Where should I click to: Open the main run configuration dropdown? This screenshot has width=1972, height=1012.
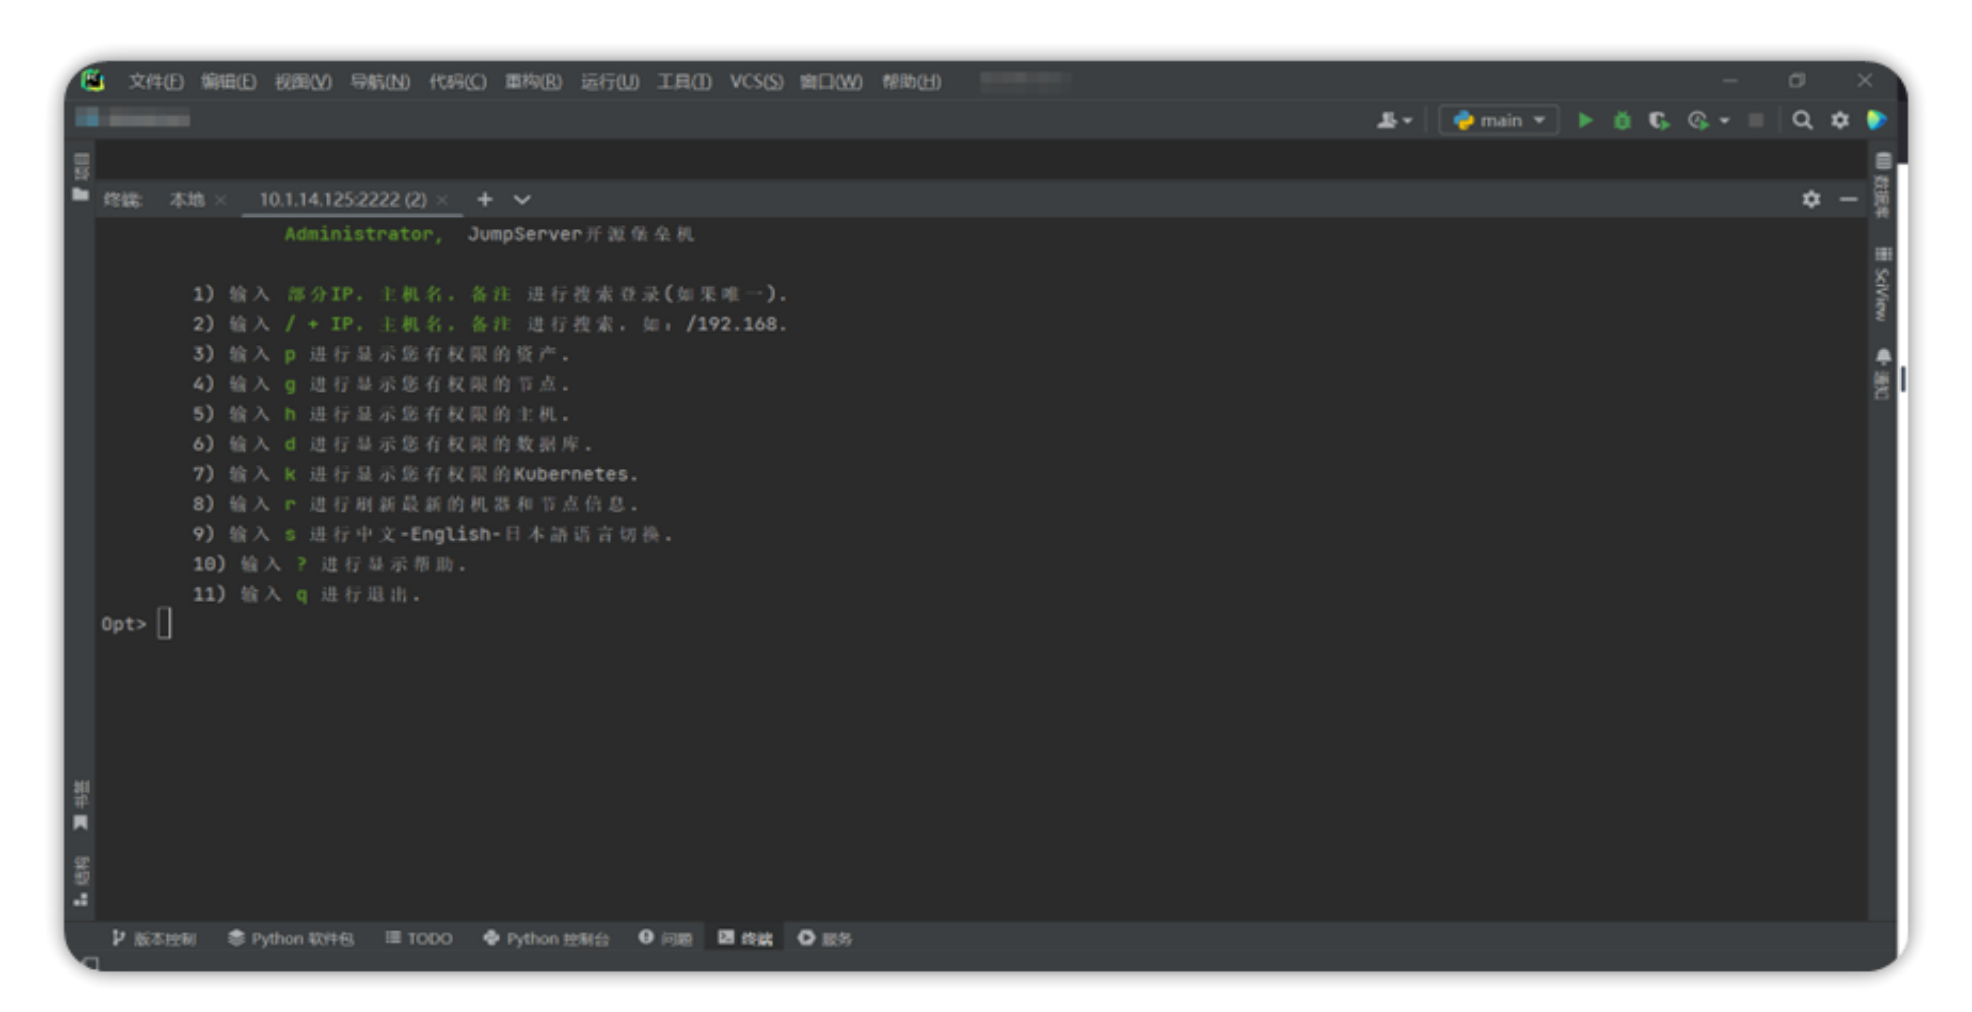click(1499, 120)
